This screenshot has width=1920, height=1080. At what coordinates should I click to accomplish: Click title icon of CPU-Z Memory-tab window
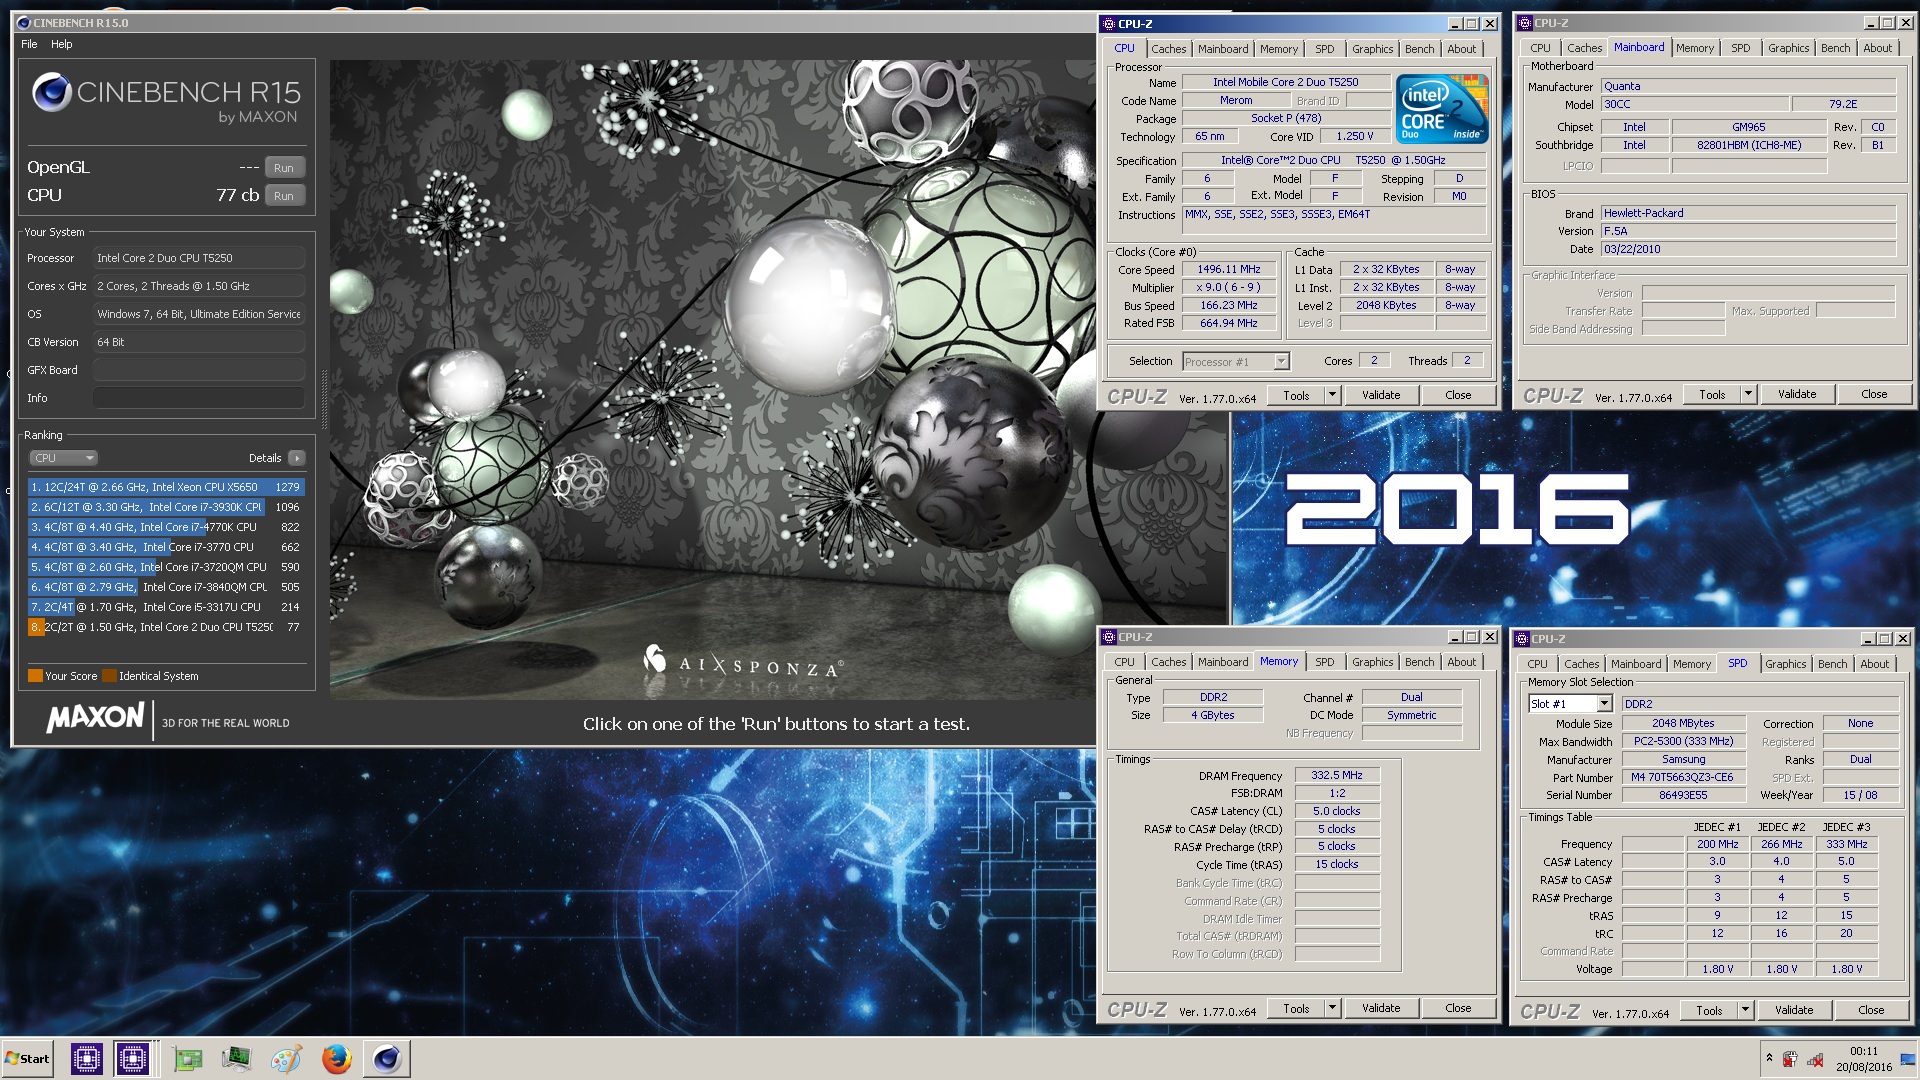pos(1108,636)
